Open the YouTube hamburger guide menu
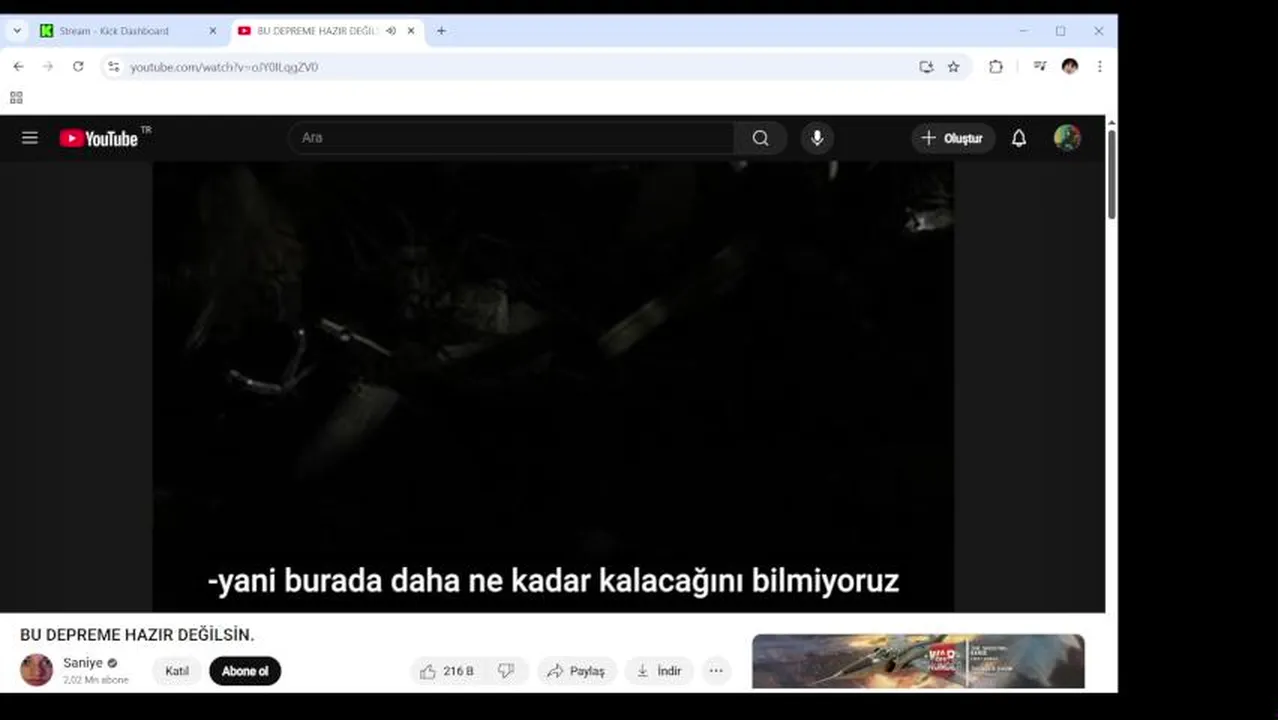The width and height of the screenshot is (1278, 720). click(x=30, y=138)
